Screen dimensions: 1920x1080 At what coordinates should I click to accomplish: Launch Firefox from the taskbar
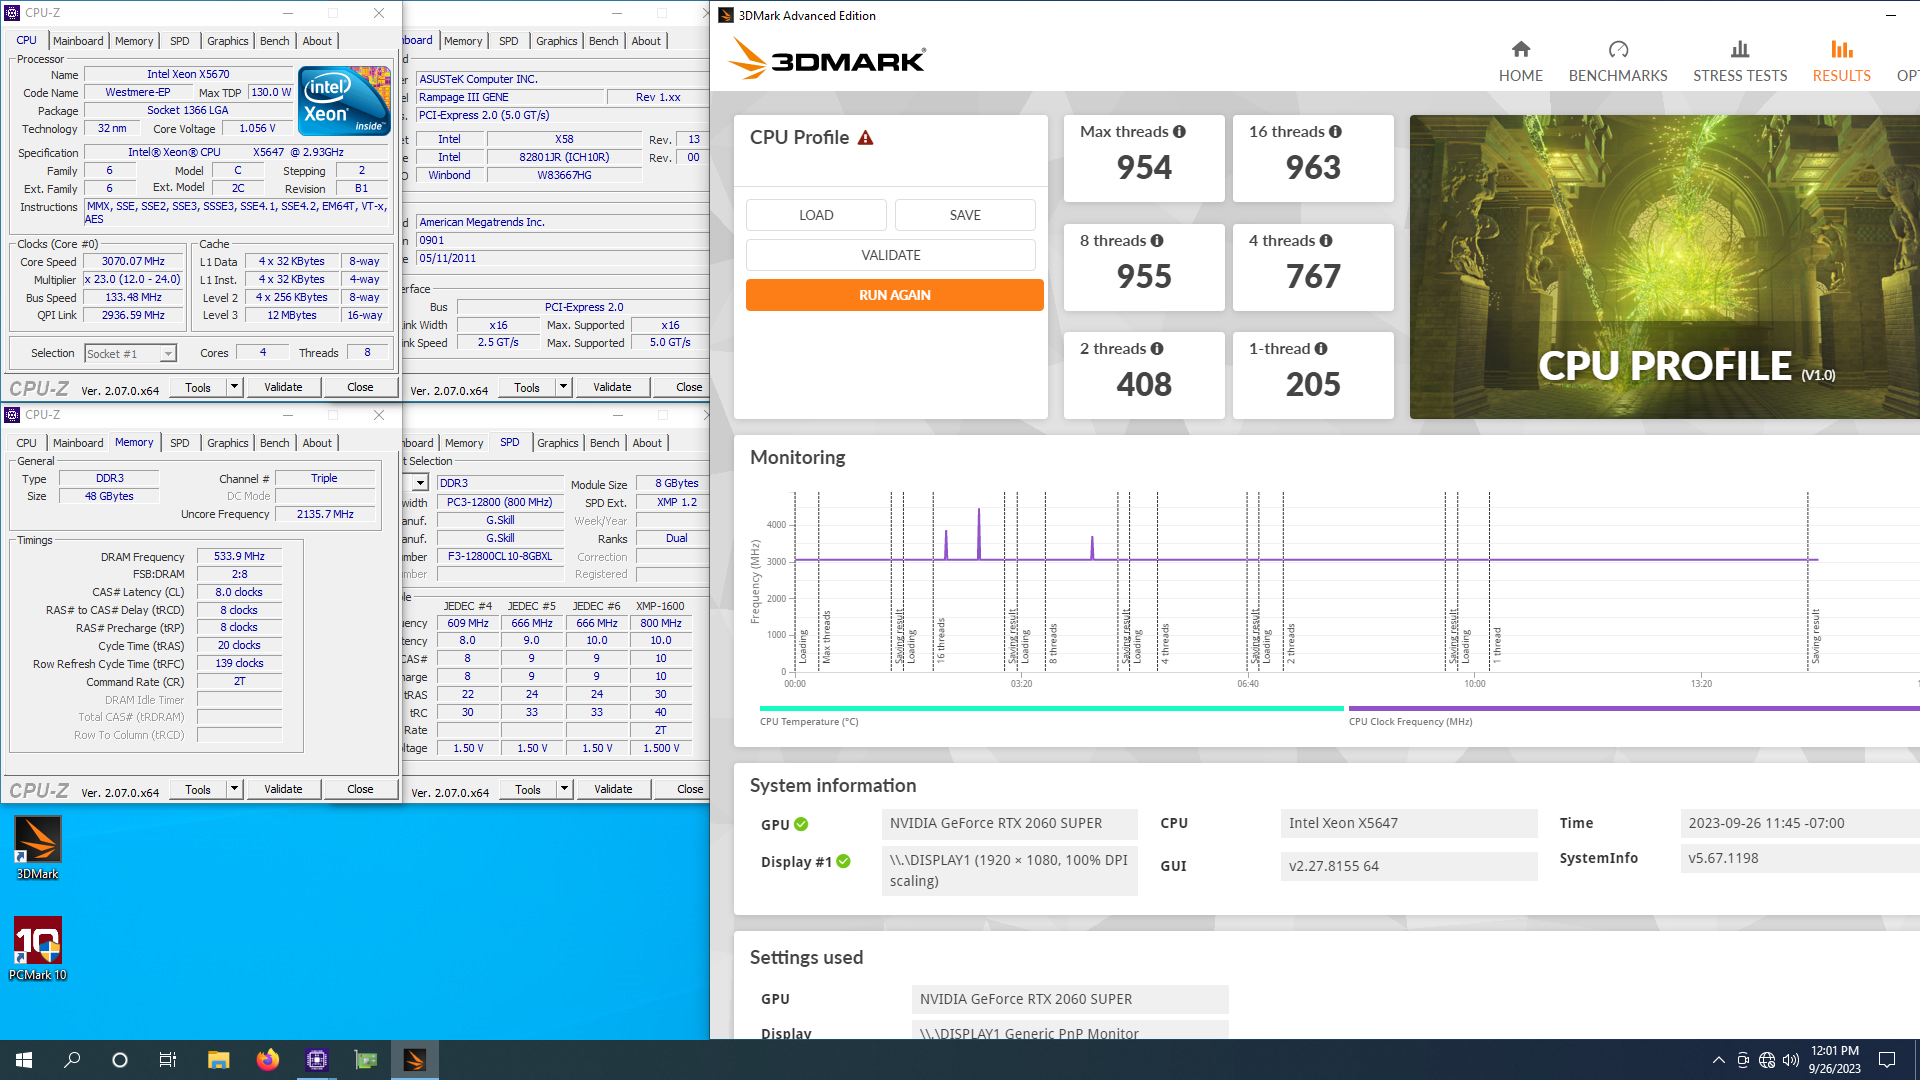[x=267, y=1060]
